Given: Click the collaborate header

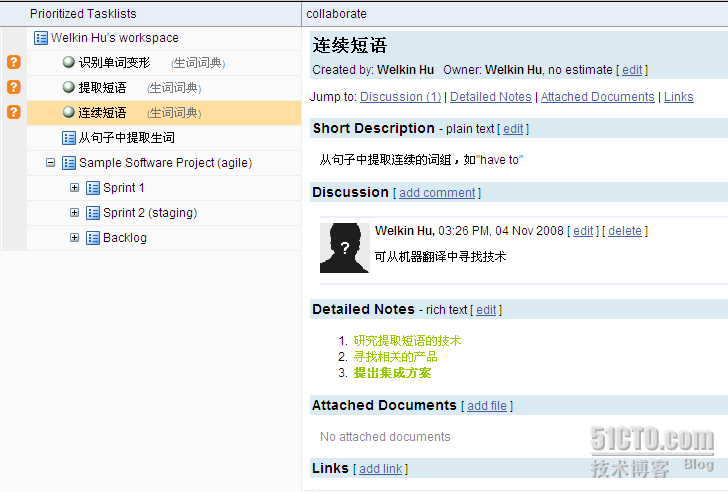Looking at the screenshot, I should 336,14.
